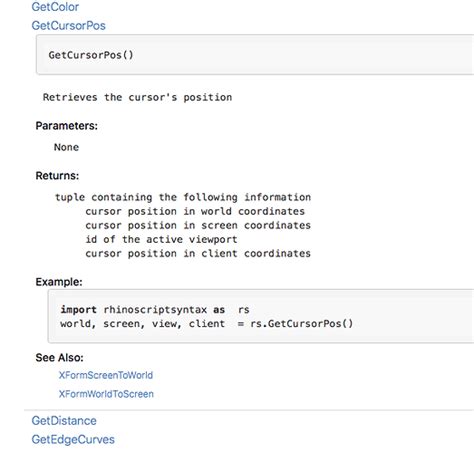
Task: Expand the GetDistance function entry
Action: (64, 421)
